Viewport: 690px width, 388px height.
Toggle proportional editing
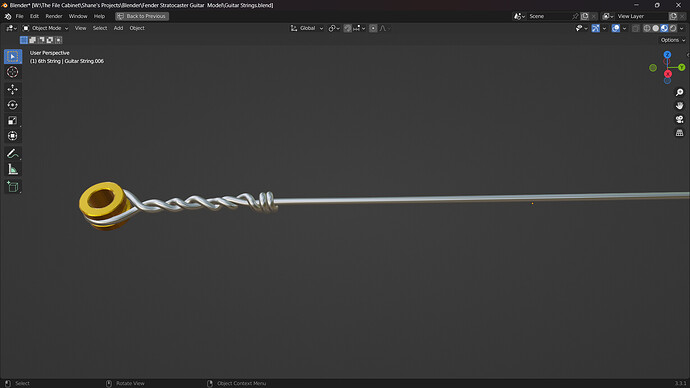coord(373,28)
